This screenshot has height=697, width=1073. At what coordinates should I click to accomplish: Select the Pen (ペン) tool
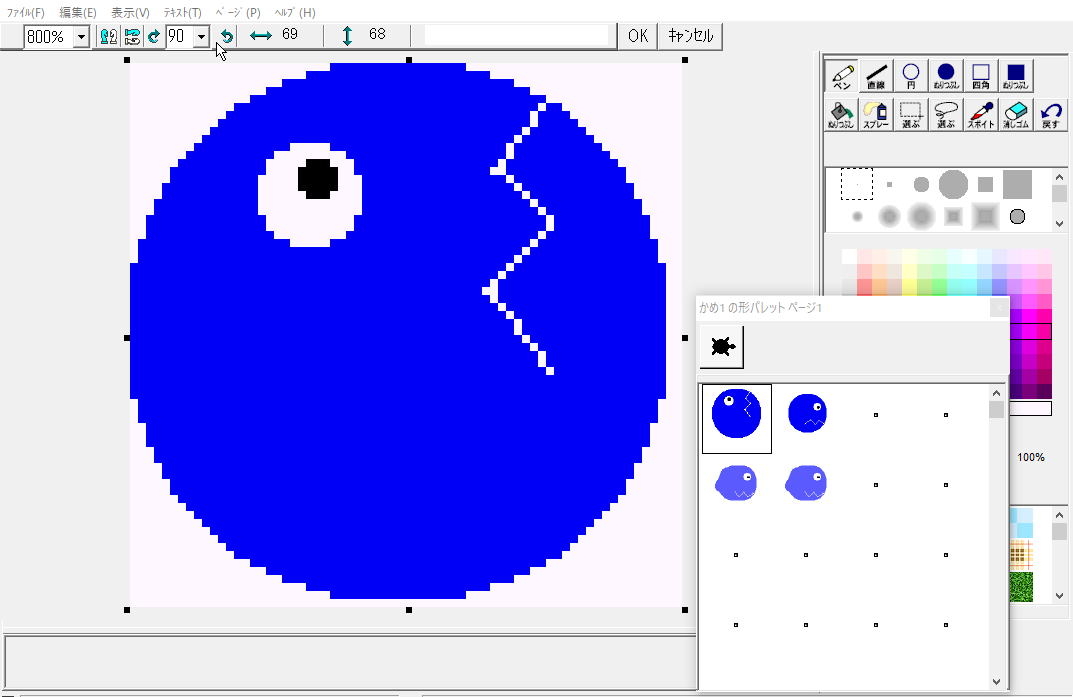pos(842,75)
